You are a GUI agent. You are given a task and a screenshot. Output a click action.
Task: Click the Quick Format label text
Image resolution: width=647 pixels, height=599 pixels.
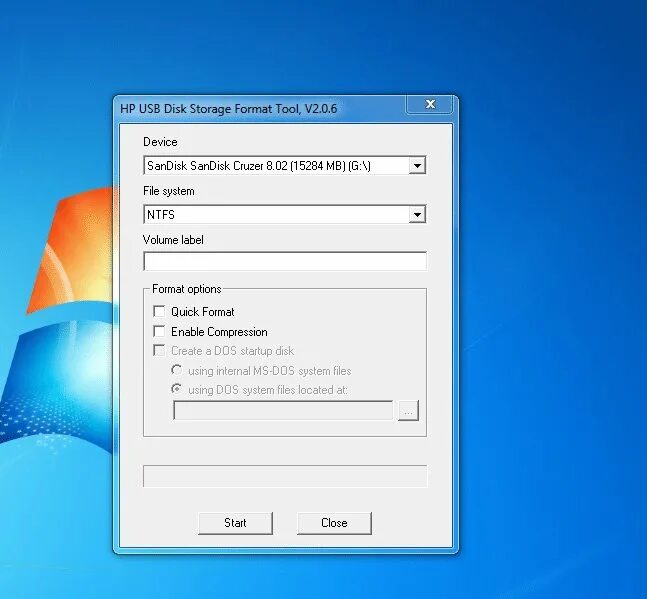tap(203, 311)
